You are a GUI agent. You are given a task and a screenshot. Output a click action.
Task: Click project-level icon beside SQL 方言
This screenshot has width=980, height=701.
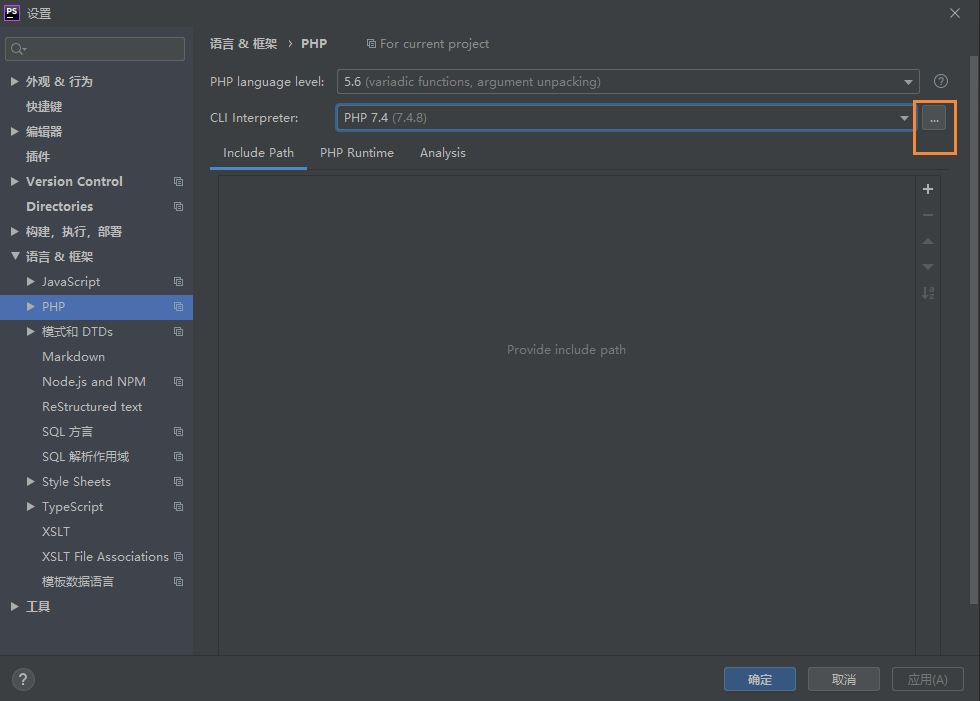point(178,432)
